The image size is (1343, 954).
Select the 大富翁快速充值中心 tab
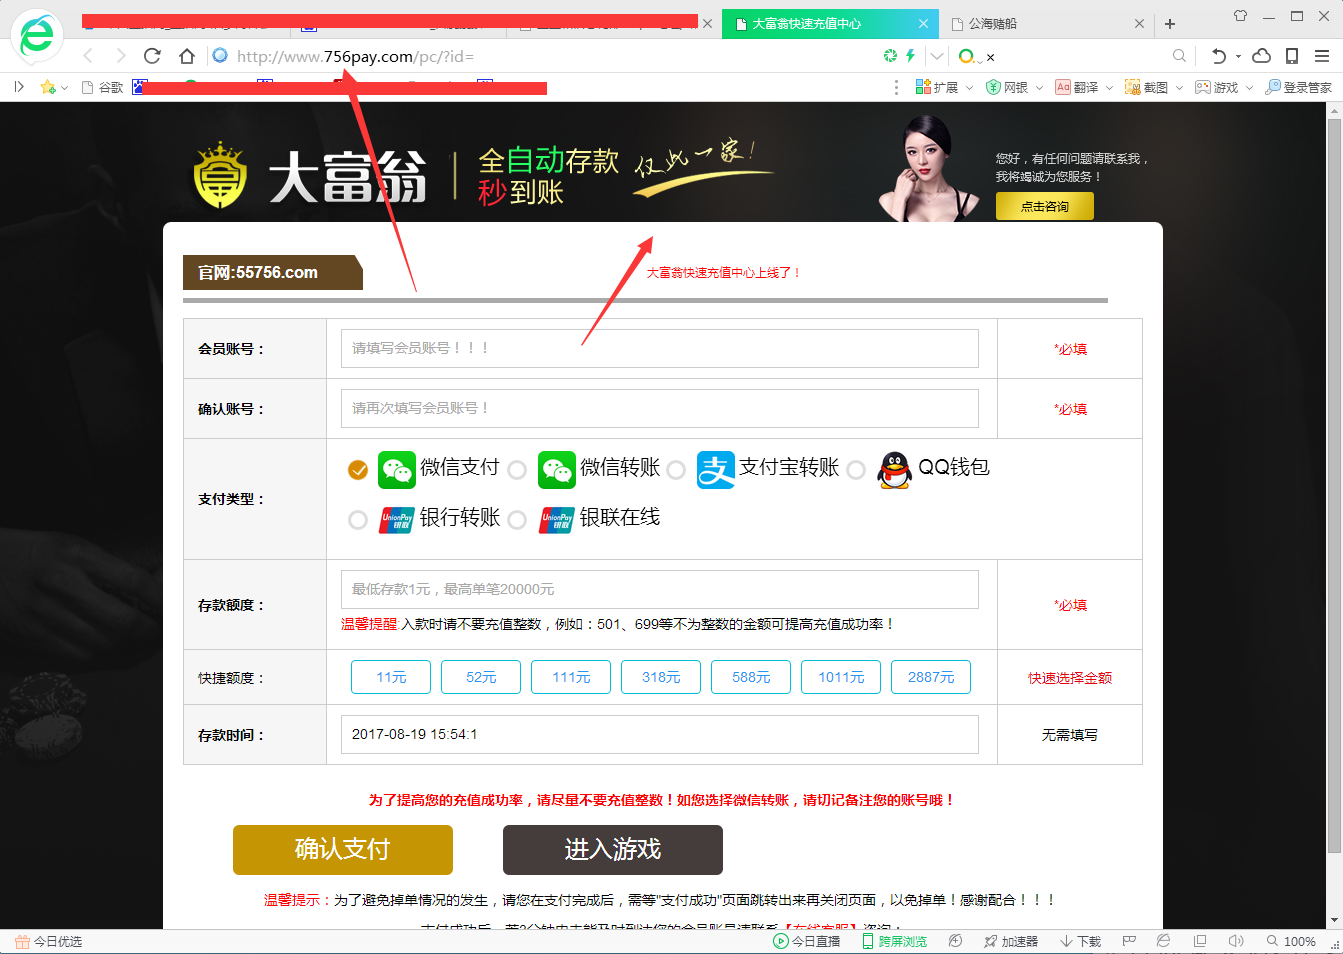tap(820, 24)
